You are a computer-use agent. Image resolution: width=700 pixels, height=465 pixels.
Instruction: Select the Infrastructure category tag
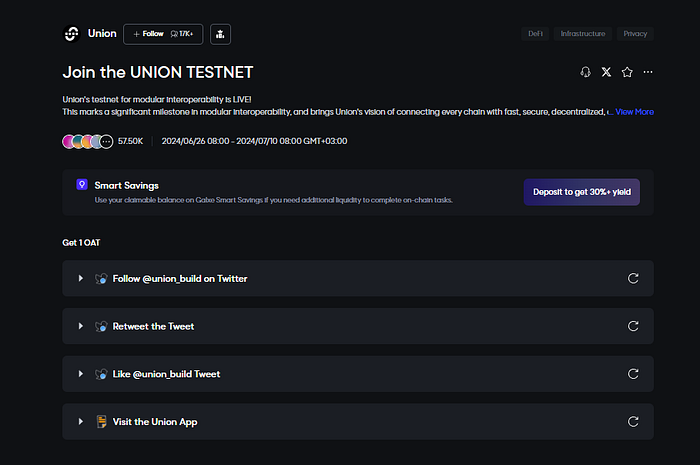[582, 34]
